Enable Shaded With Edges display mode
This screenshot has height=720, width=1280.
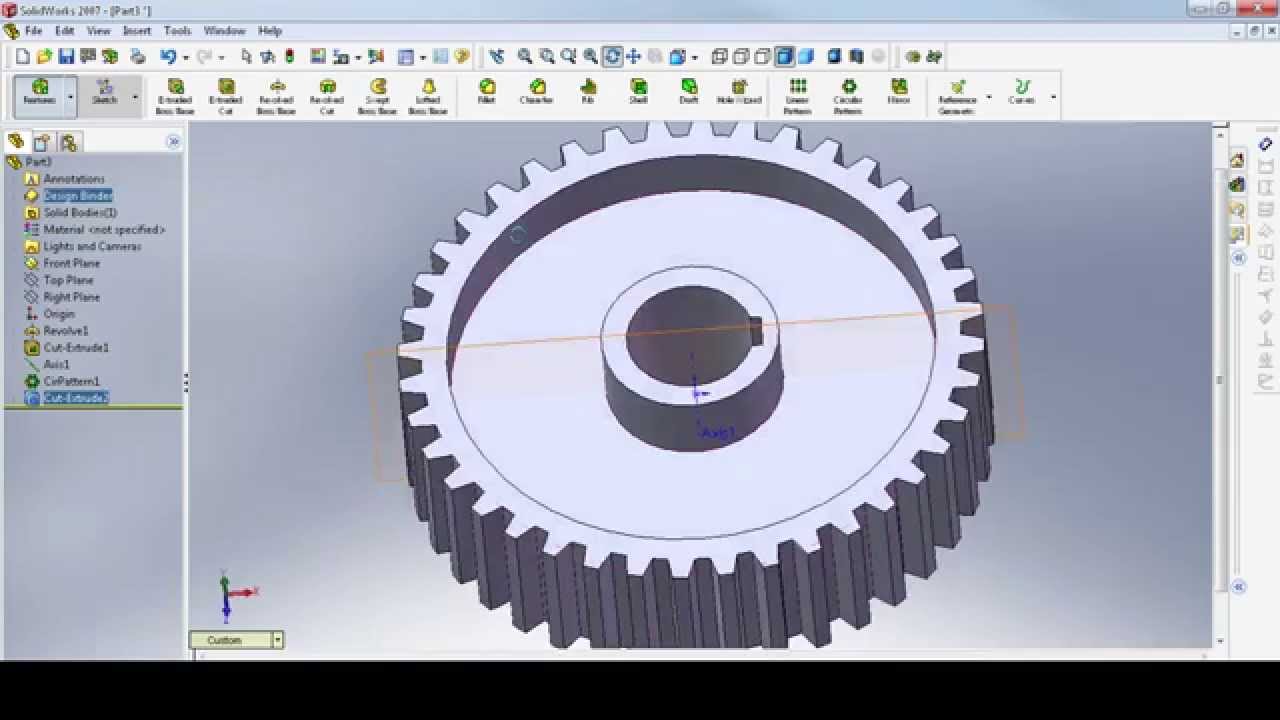(787, 57)
